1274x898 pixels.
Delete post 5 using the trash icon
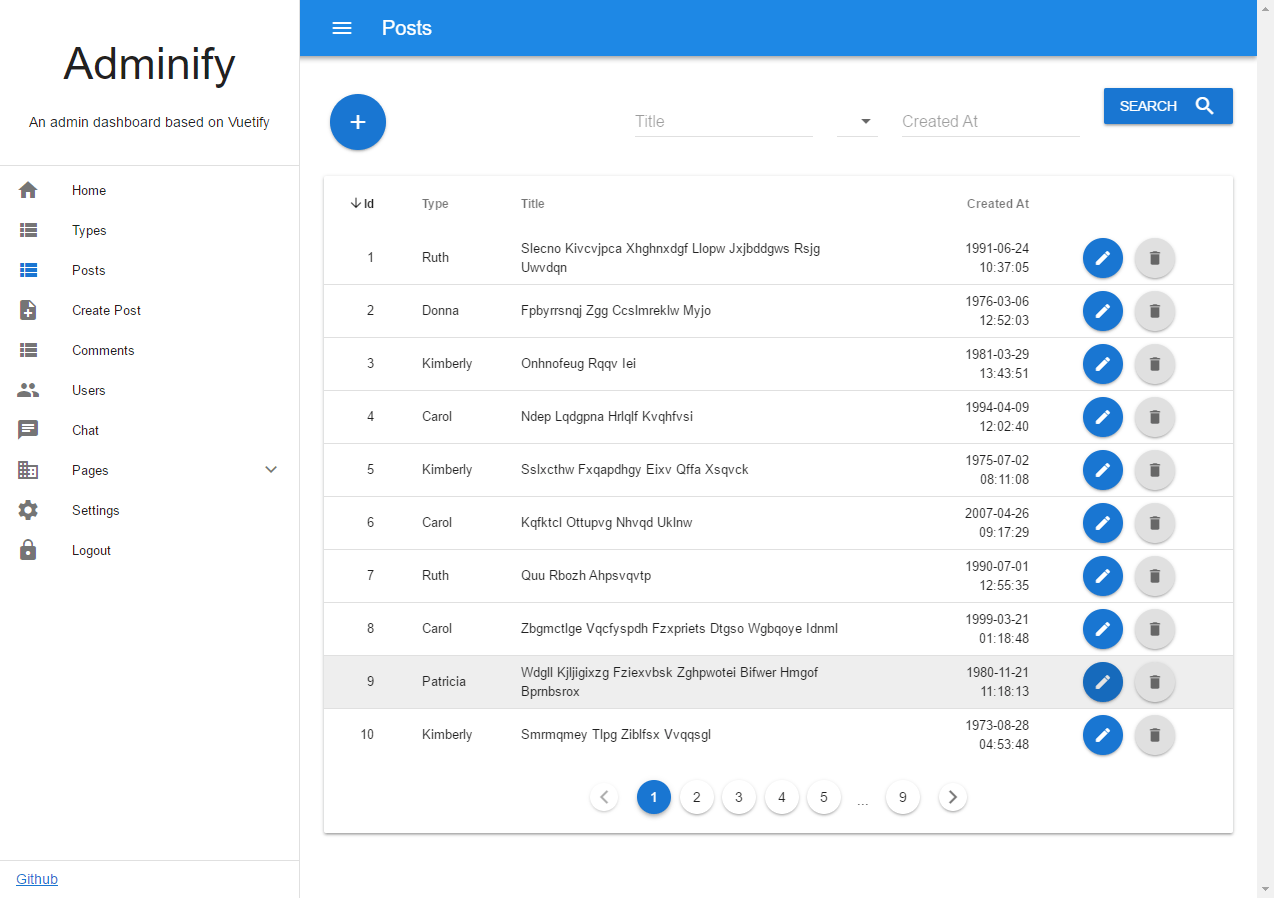coord(1154,470)
